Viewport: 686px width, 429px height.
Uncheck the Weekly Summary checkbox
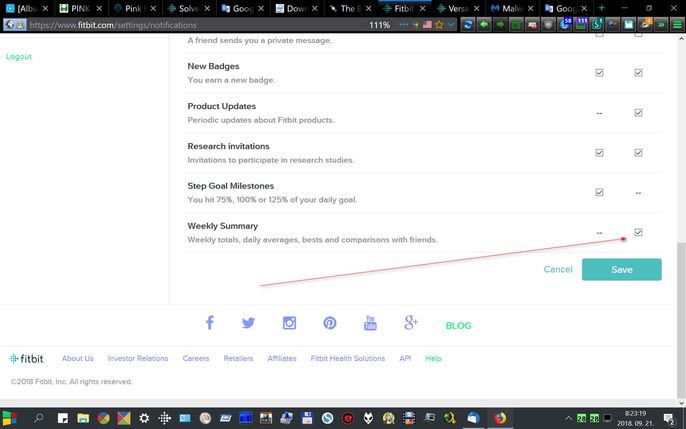(x=638, y=232)
